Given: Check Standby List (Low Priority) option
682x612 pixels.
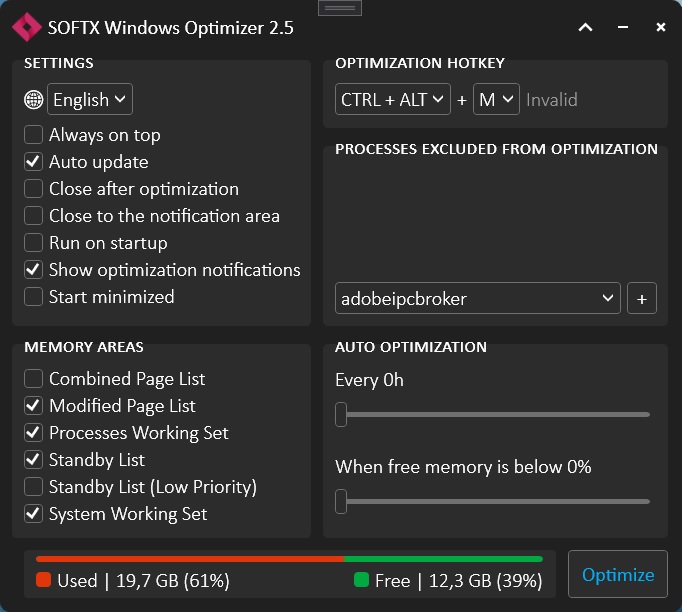Looking at the screenshot, I should [34, 487].
